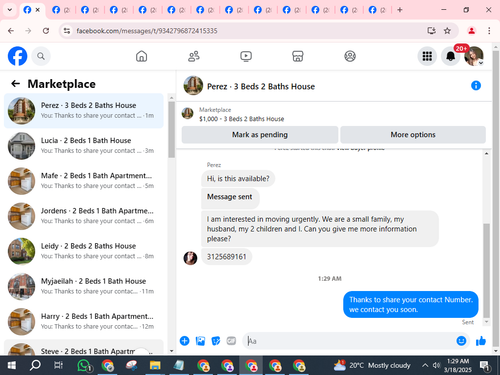
Task: Open WhatsApp from taskbar
Action: 84,365
